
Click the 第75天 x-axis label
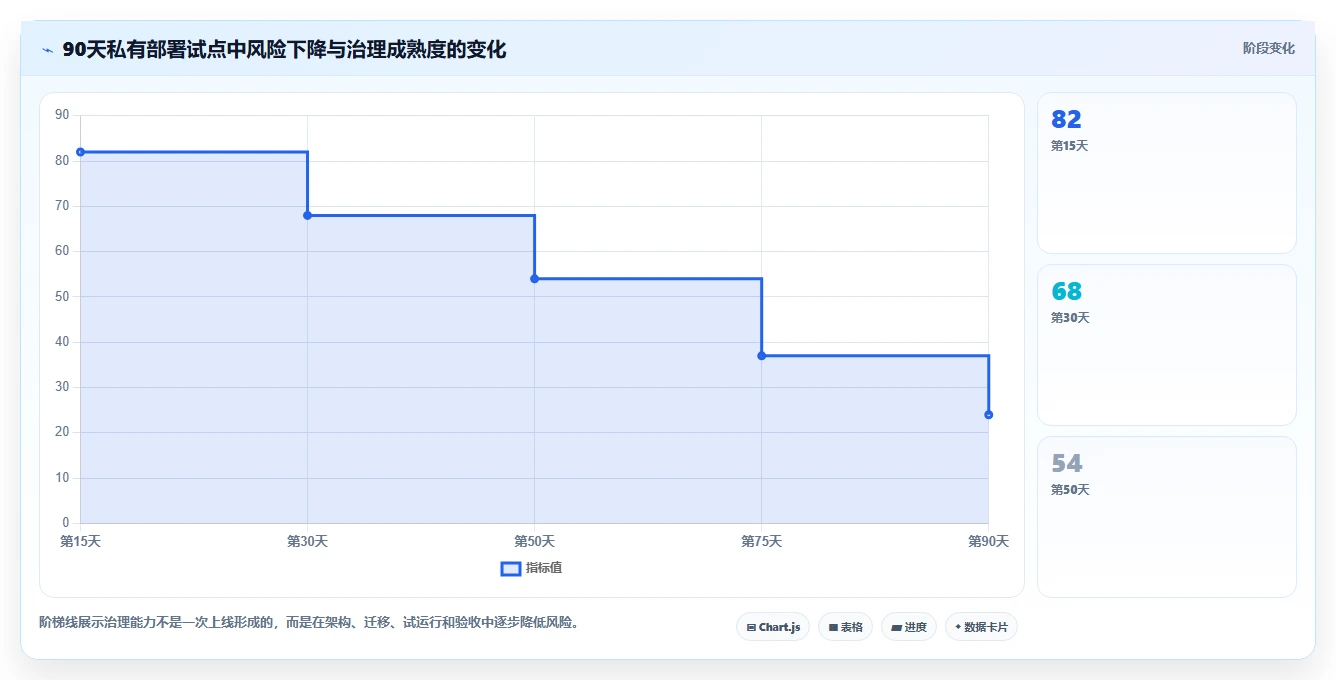coord(761,541)
